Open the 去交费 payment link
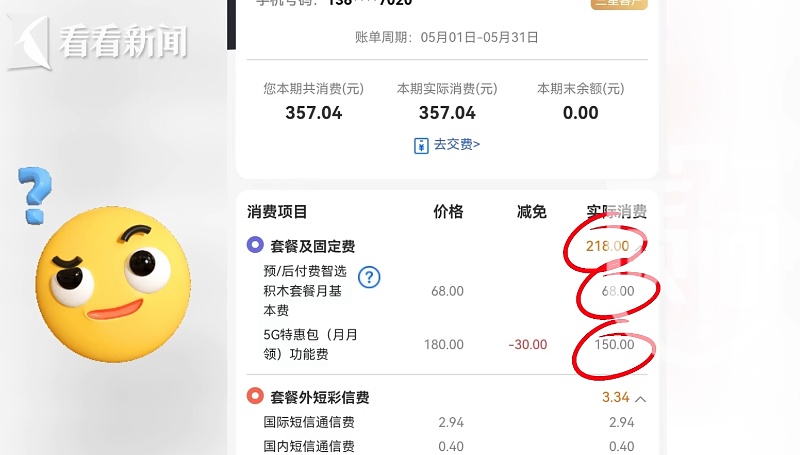 pos(457,145)
